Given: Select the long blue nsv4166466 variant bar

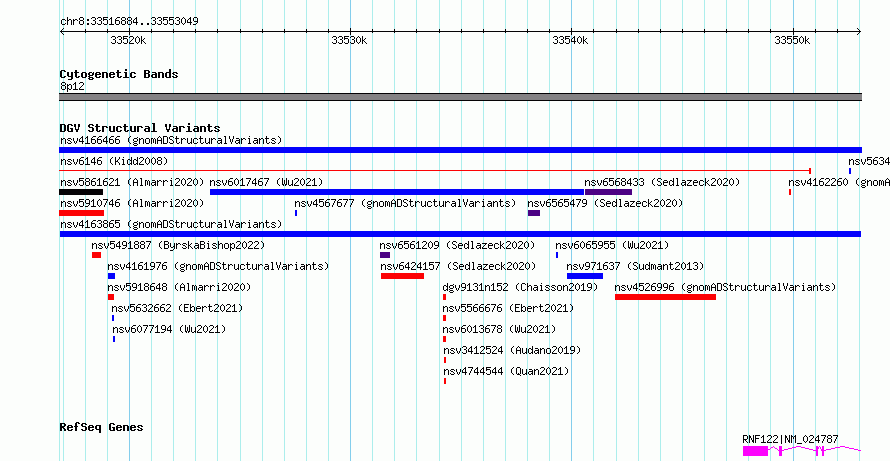Looking at the screenshot, I should coord(460,150).
